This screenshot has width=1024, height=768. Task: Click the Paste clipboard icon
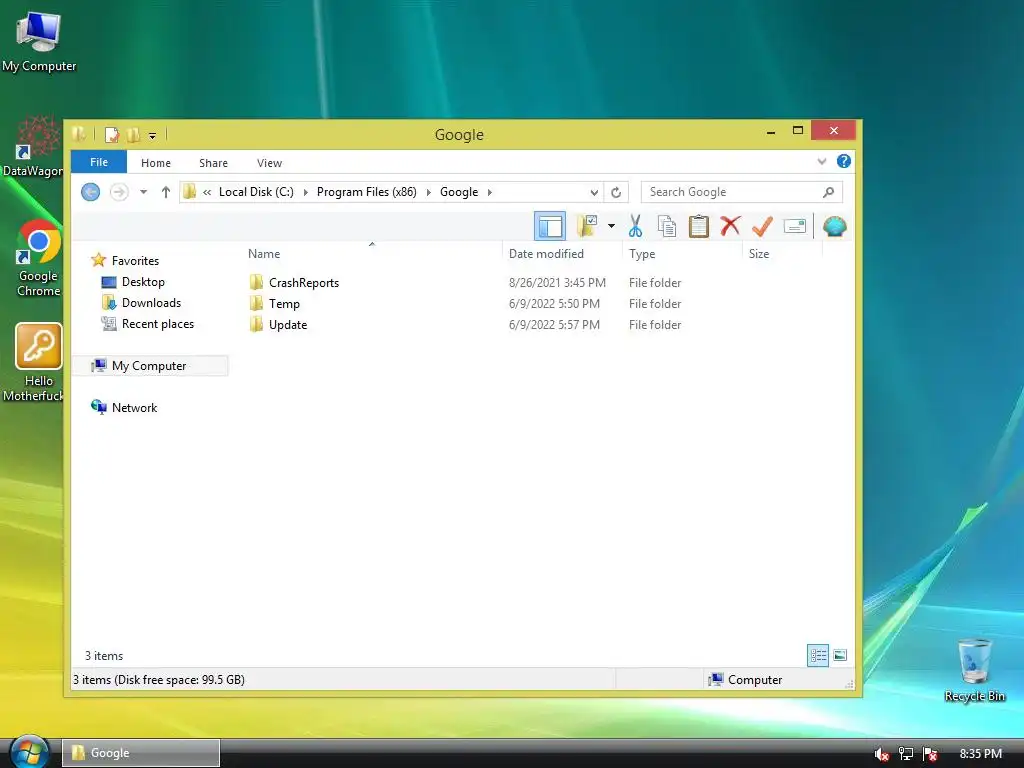[699, 226]
